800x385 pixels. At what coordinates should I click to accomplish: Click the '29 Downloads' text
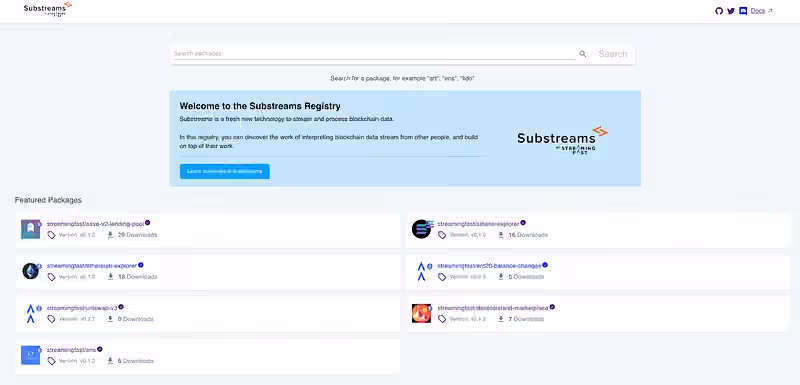click(x=137, y=235)
